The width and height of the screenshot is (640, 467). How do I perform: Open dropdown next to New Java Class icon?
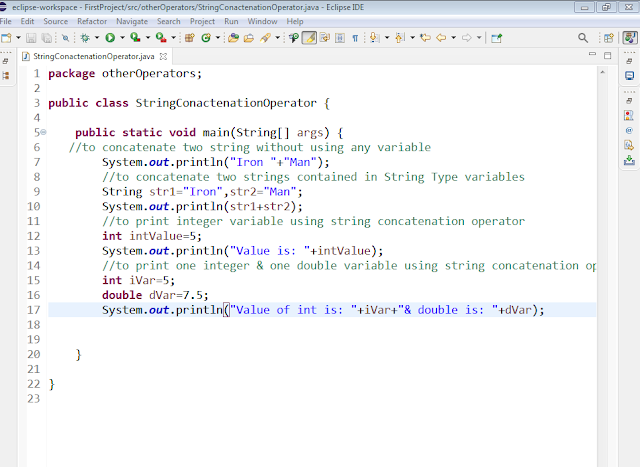[x=218, y=38]
